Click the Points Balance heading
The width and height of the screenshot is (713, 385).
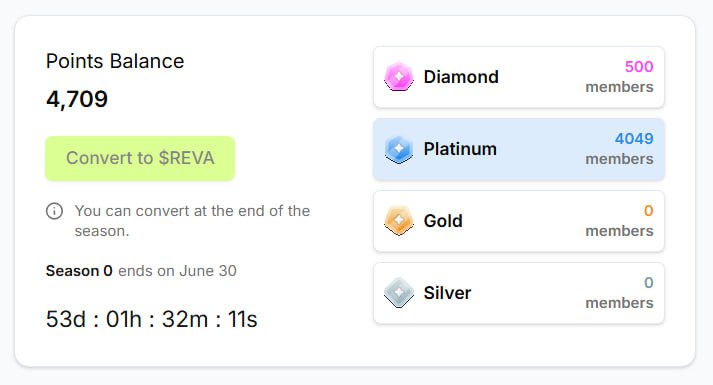click(x=115, y=61)
